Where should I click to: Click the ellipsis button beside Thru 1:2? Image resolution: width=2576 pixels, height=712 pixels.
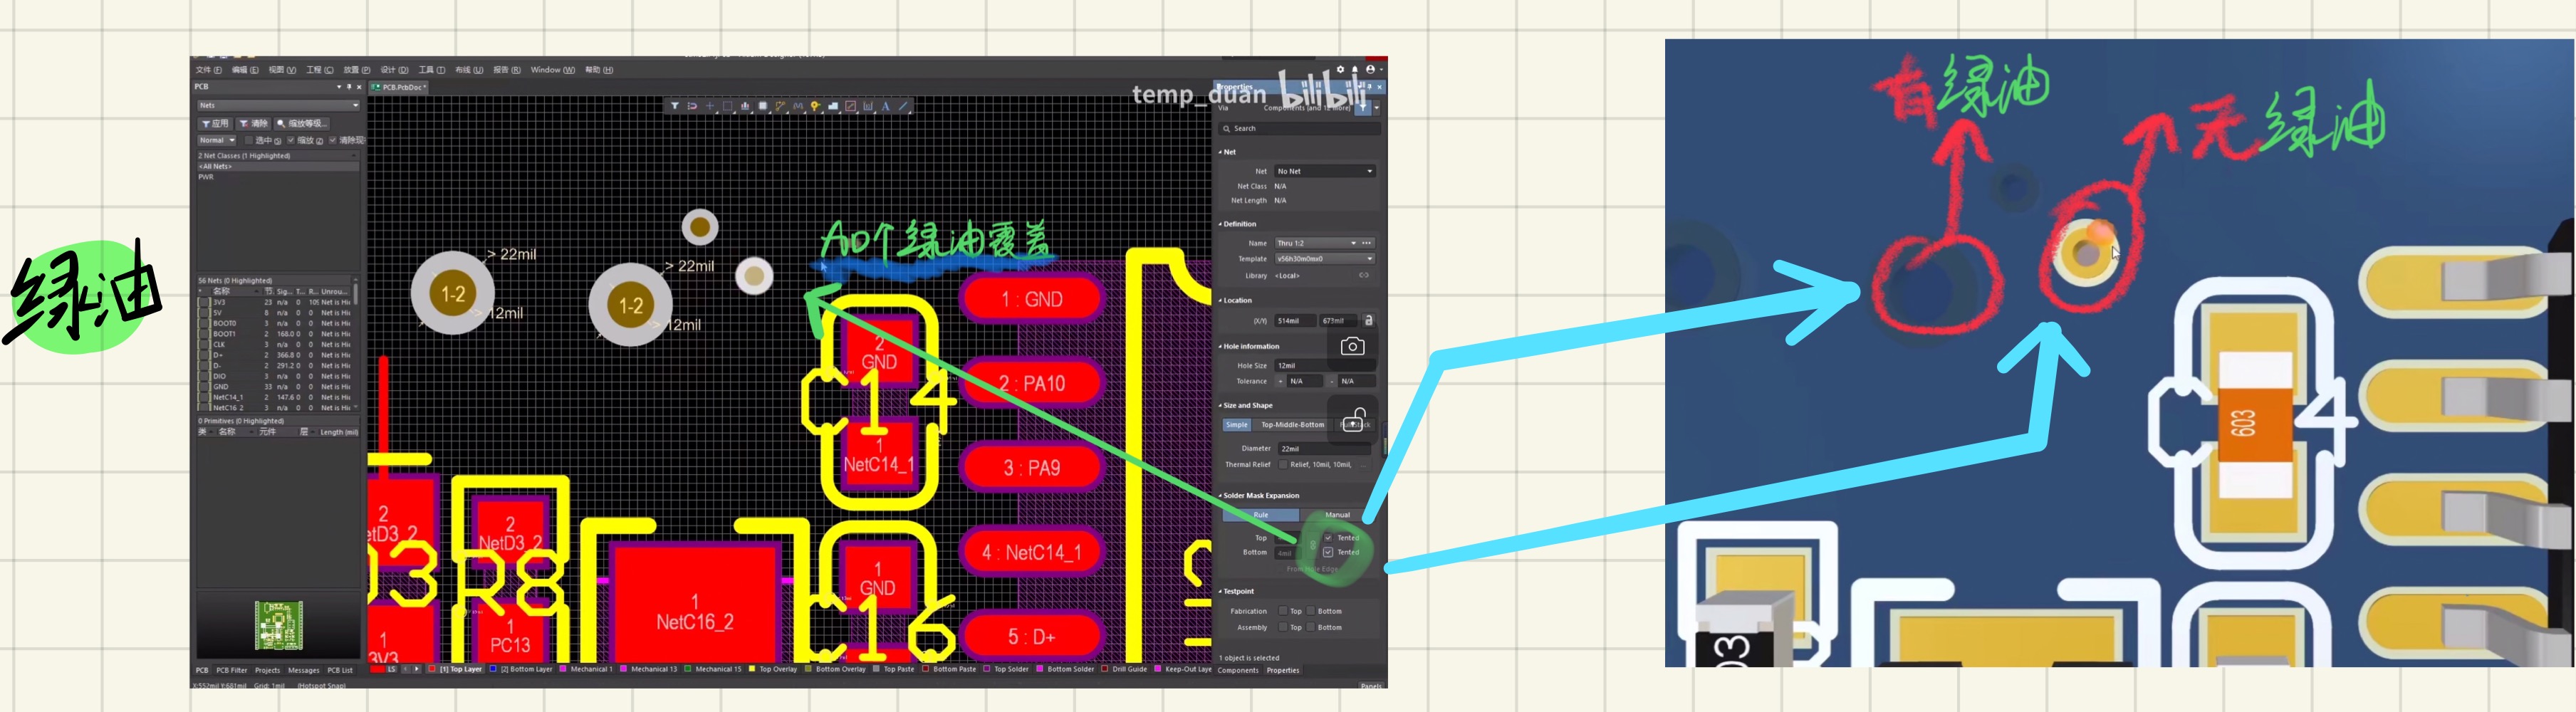click(1367, 243)
